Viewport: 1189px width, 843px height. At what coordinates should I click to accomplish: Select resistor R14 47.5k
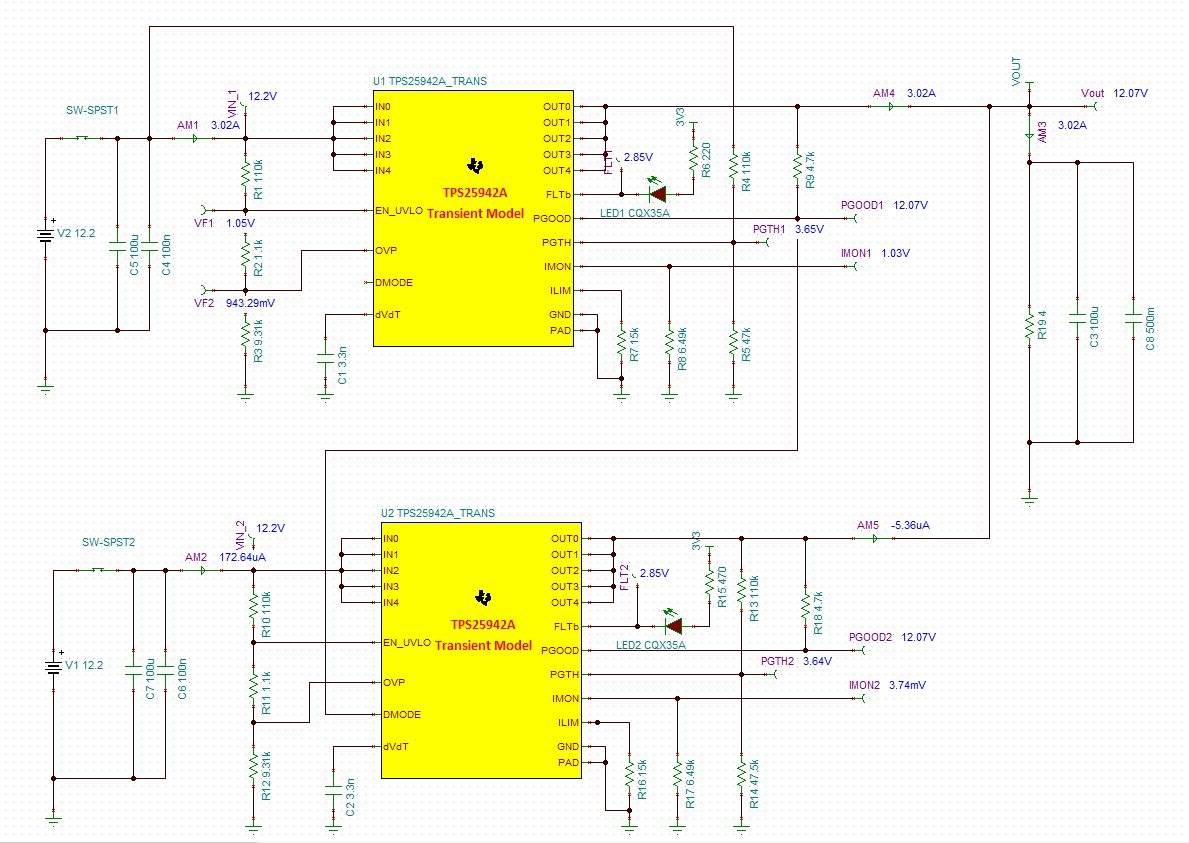[x=742, y=776]
